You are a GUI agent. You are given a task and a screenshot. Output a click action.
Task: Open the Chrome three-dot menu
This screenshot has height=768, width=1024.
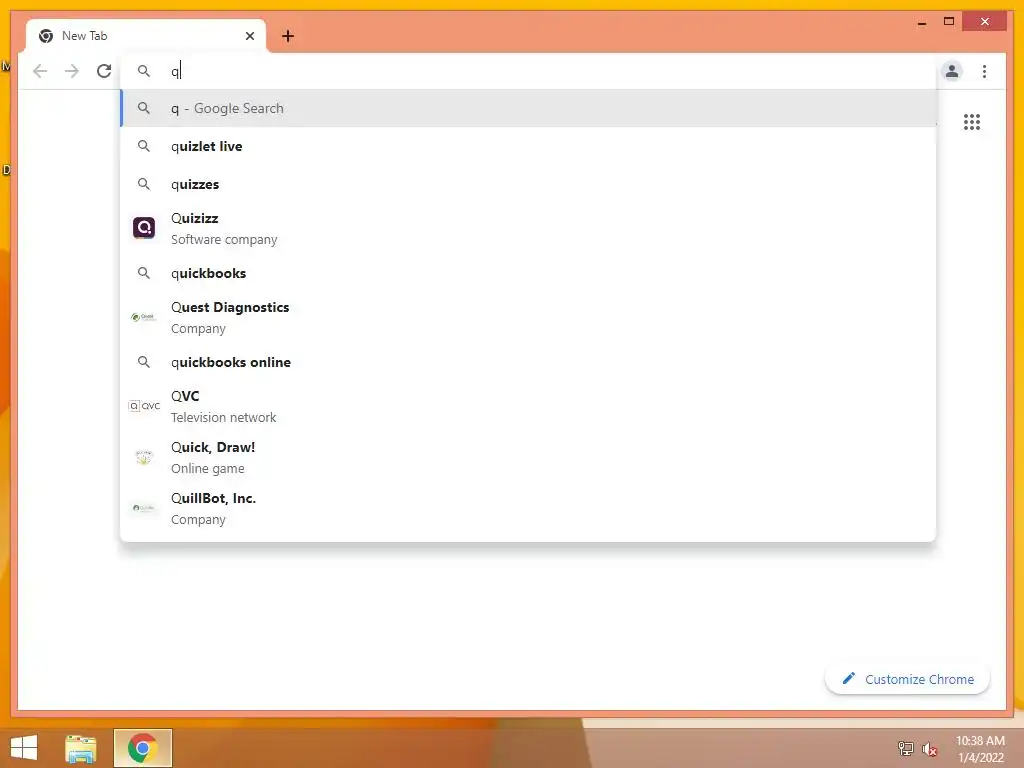tap(984, 71)
